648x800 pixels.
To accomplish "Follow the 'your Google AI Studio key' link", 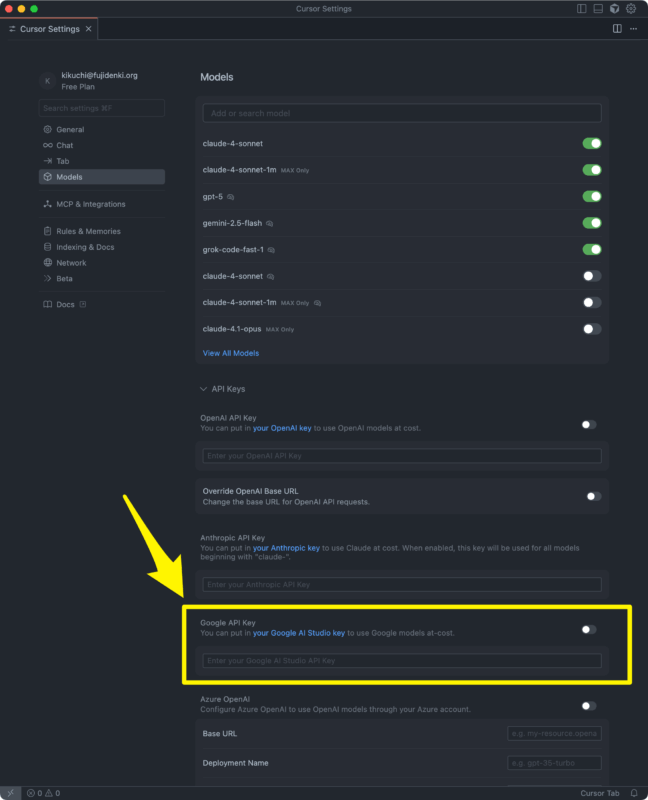I will (299, 633).
